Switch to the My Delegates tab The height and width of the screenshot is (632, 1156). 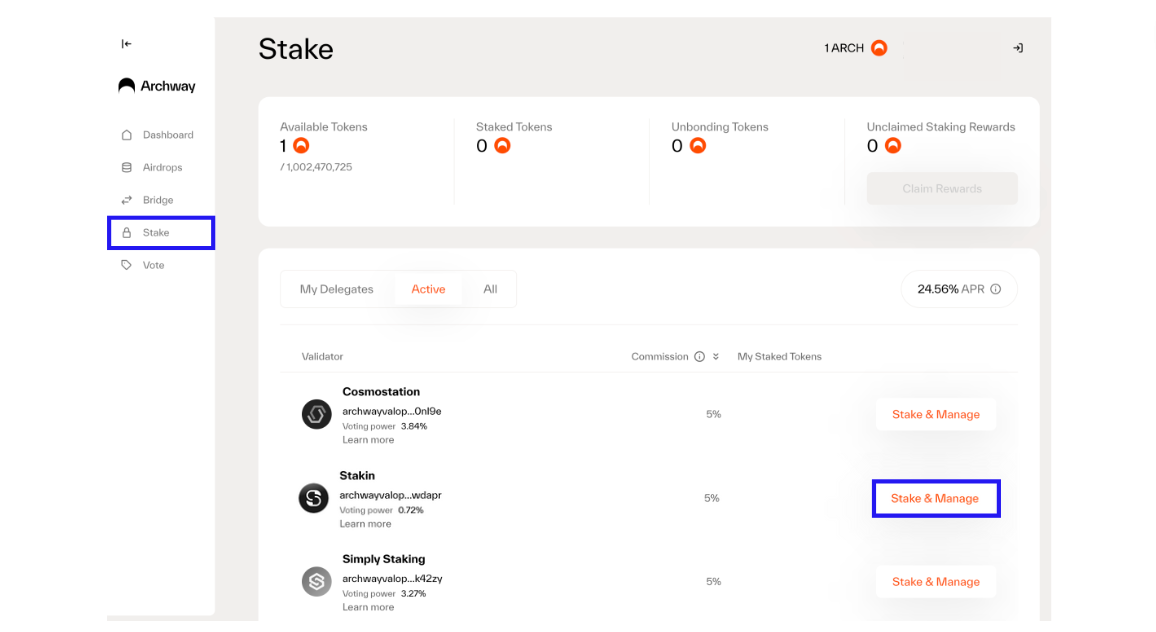336,289
